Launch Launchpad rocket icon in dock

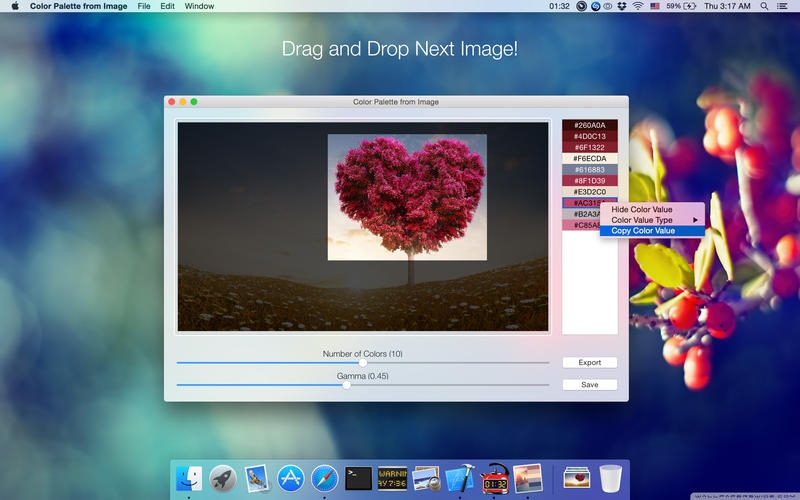pyautogui.click(x=222, y=478)
